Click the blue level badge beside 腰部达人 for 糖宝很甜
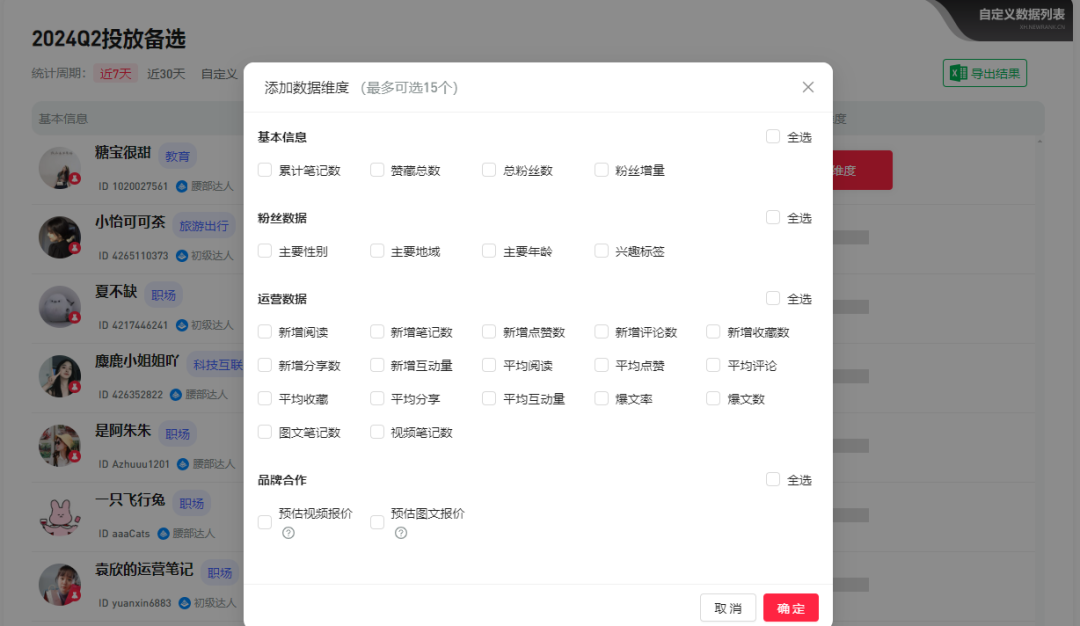This screenshot has width=1080, height=626. click(182, 186)
